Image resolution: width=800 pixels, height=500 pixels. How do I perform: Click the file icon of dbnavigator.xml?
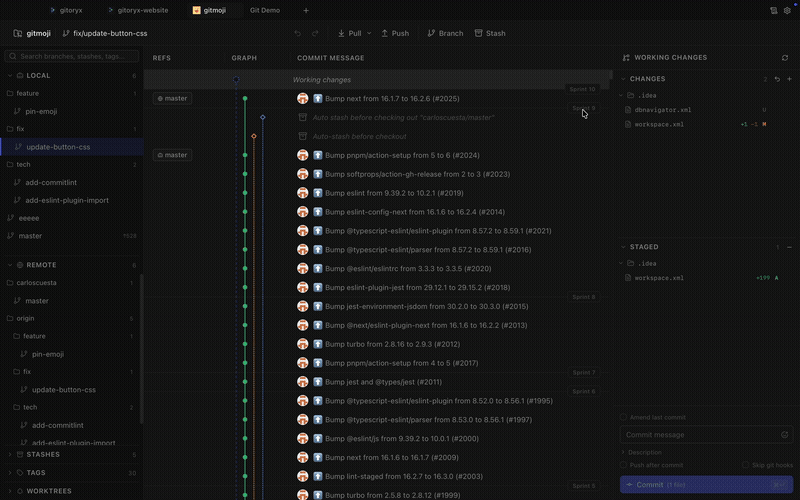[x=628, y=110]
